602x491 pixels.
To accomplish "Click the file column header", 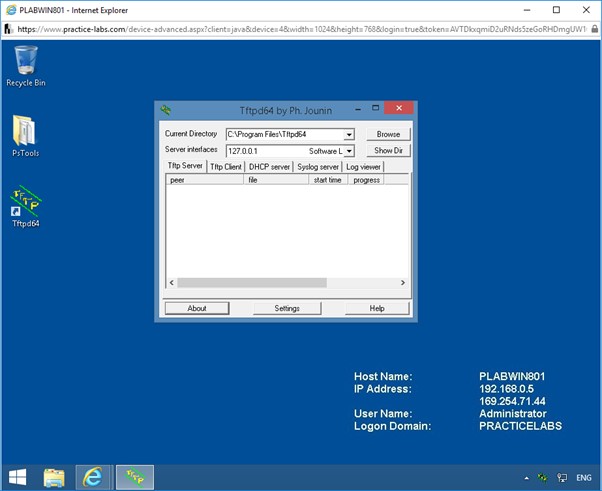I will 276,180.
